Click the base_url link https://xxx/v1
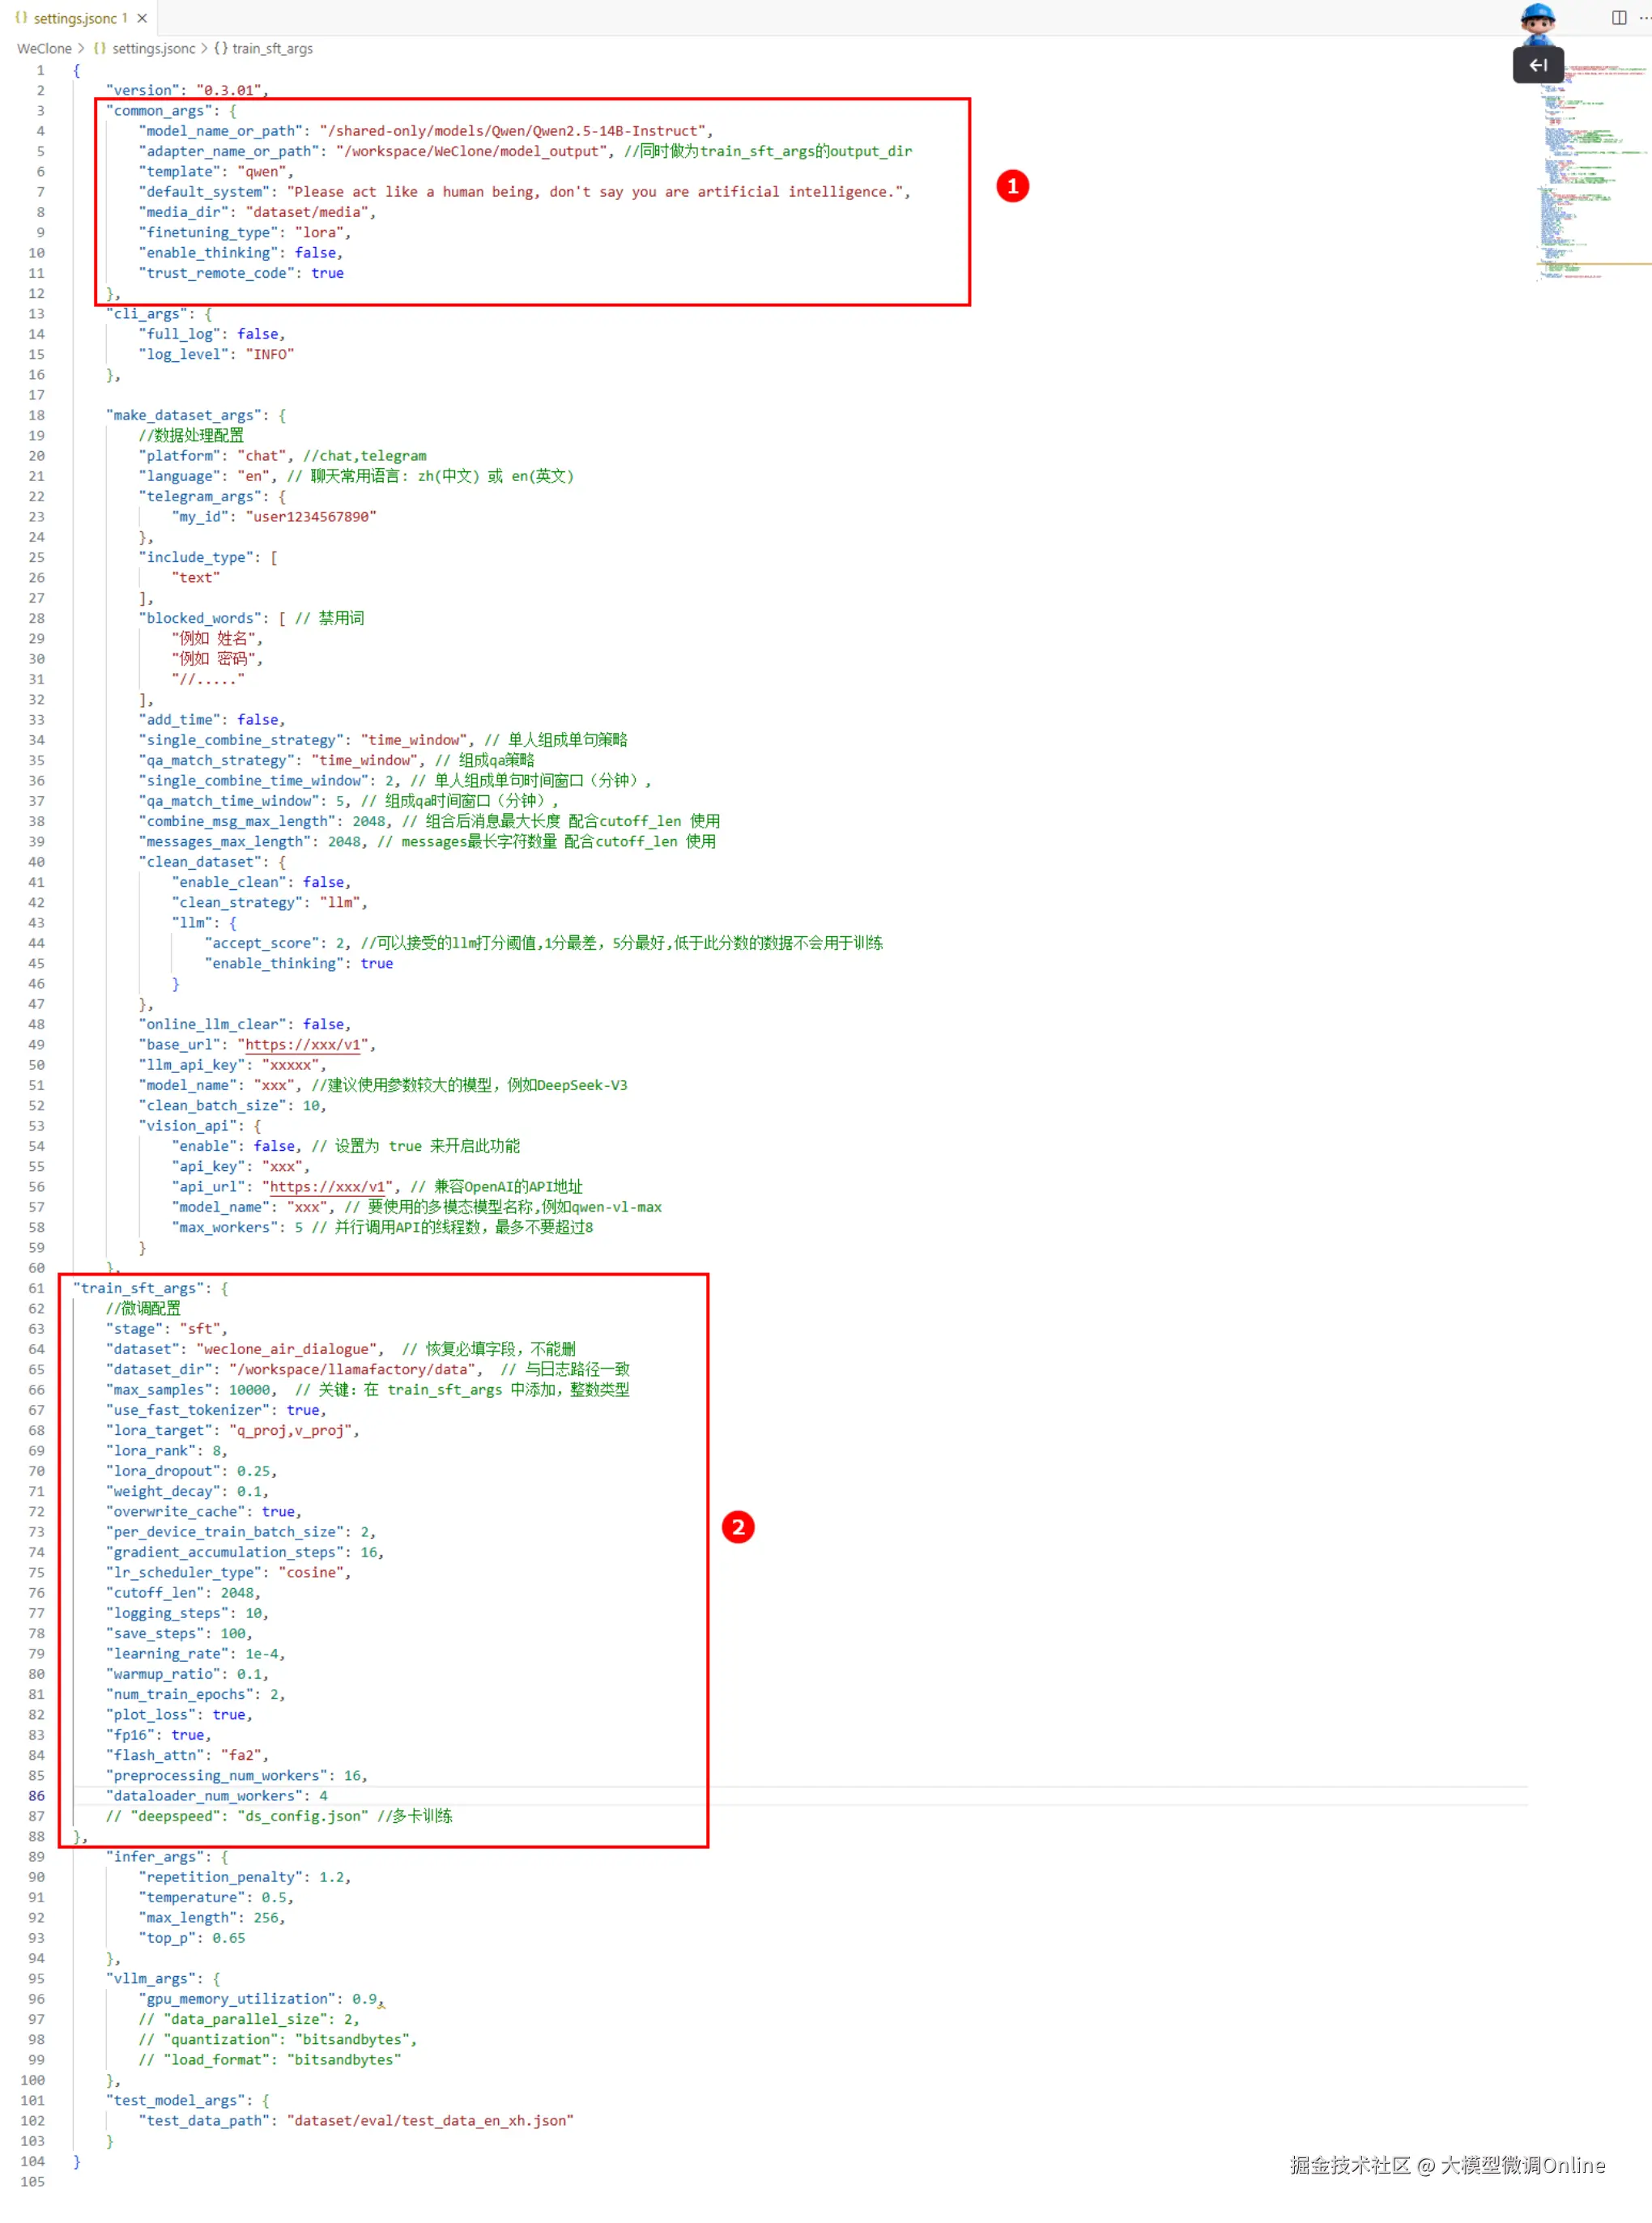The height and width of the screenshot is (2223, 1652). coord(302,1044)
